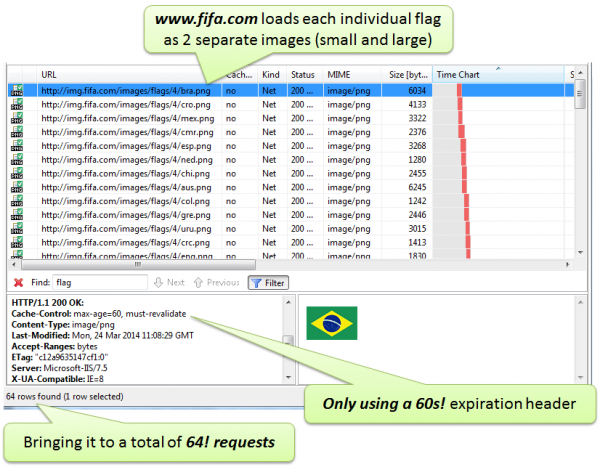Viewport: 600px width, 467px height.
Task: Click the PNG icon of cmr.png row
Action: point(17,132)
